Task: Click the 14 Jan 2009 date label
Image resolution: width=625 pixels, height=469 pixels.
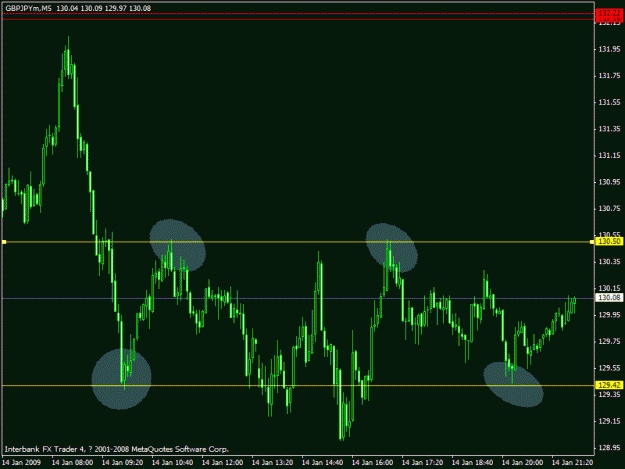Action: 21,463
